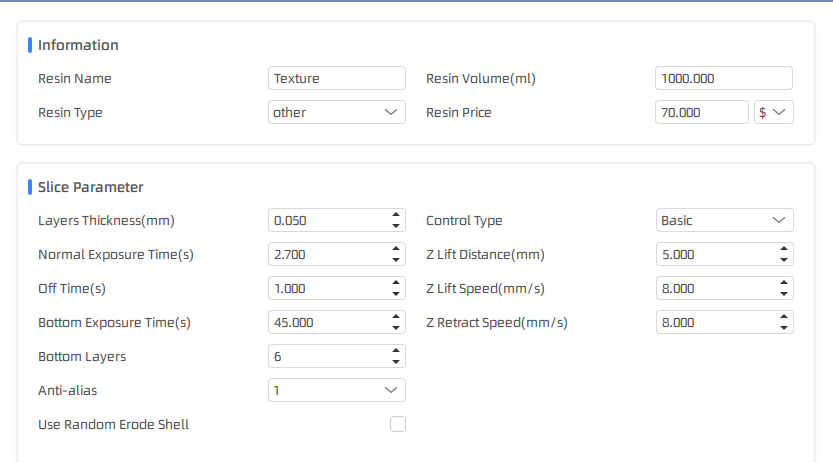
Task: Open the Control Type dropdown showing Basic
Action: tap(725, 220)
